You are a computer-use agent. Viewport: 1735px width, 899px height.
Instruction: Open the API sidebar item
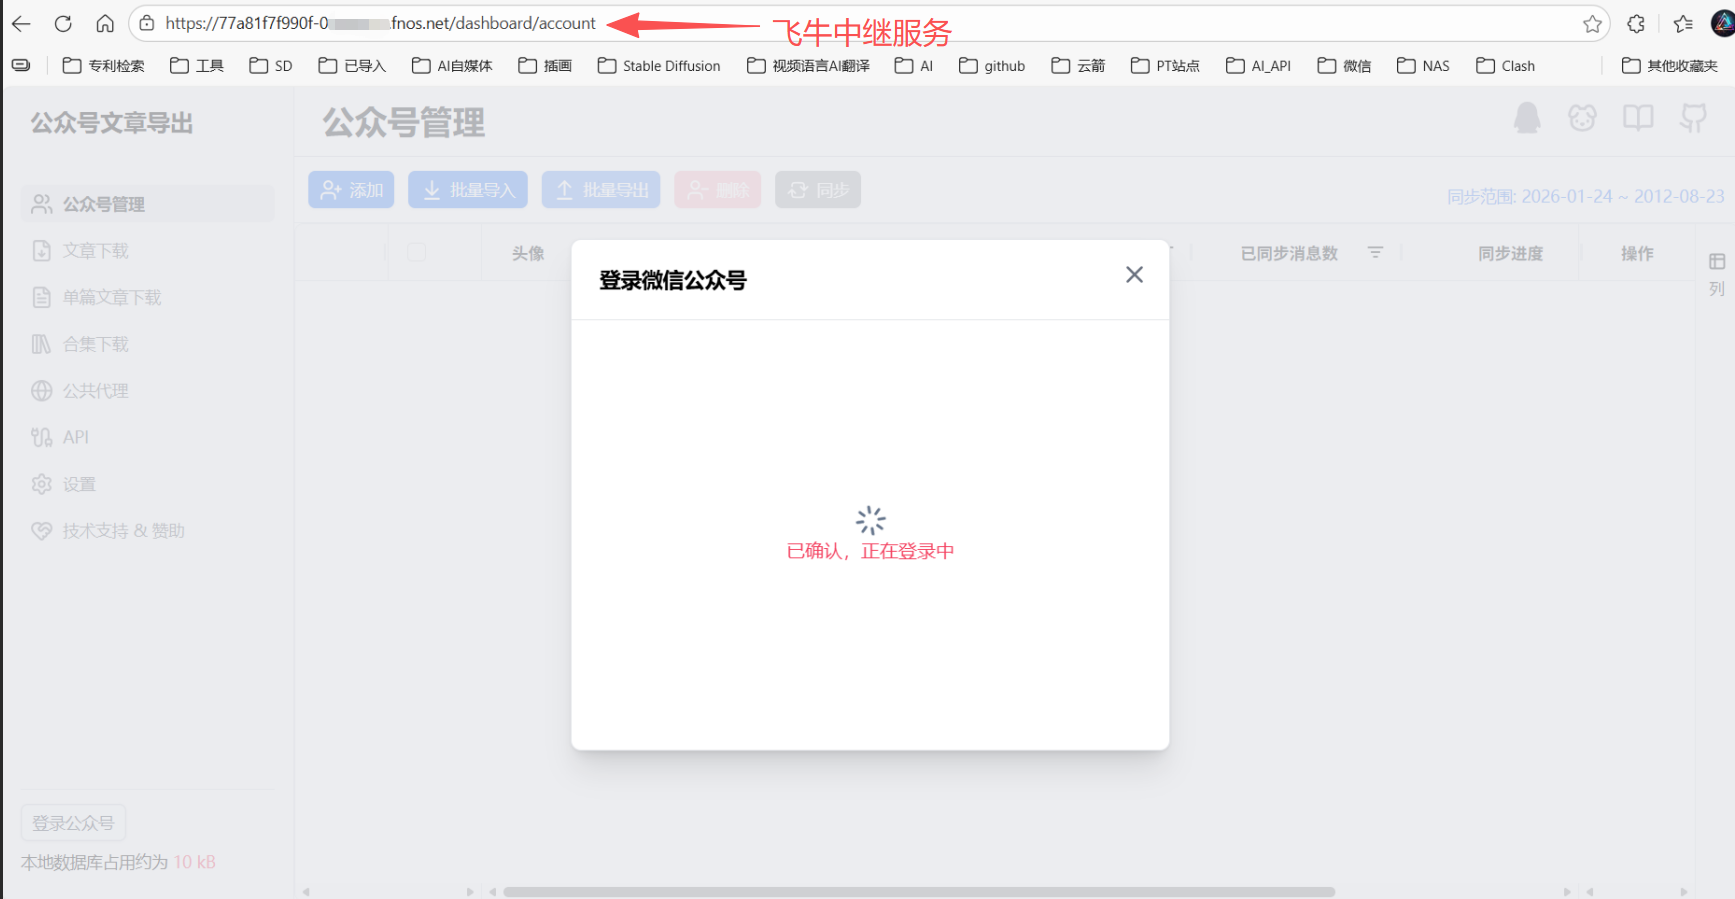(148, 437)
